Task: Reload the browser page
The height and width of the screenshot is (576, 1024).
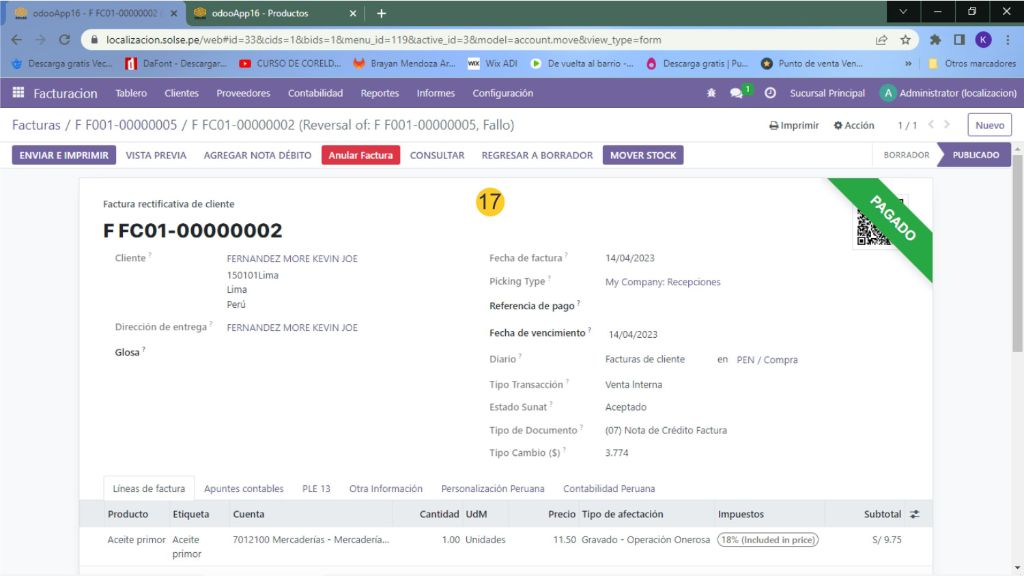Action: (x=64, y=40)
